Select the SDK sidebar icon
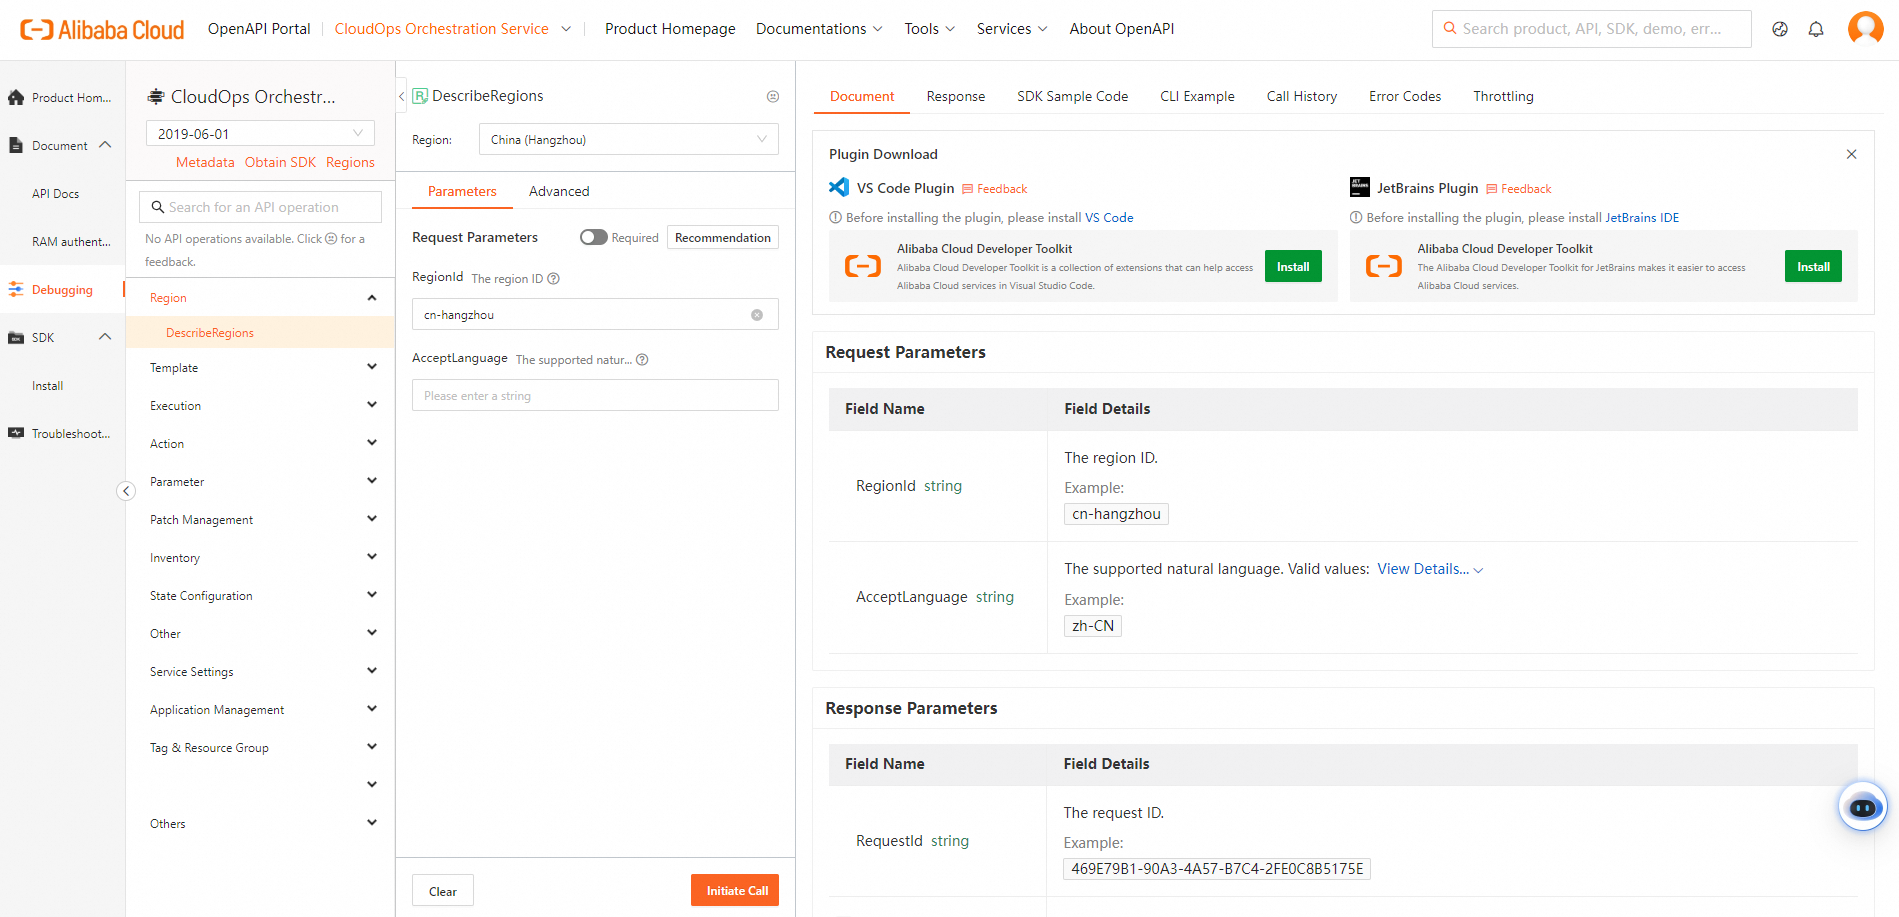The image size is (1899, 917). pyautogui.click(x=15, y=337)
